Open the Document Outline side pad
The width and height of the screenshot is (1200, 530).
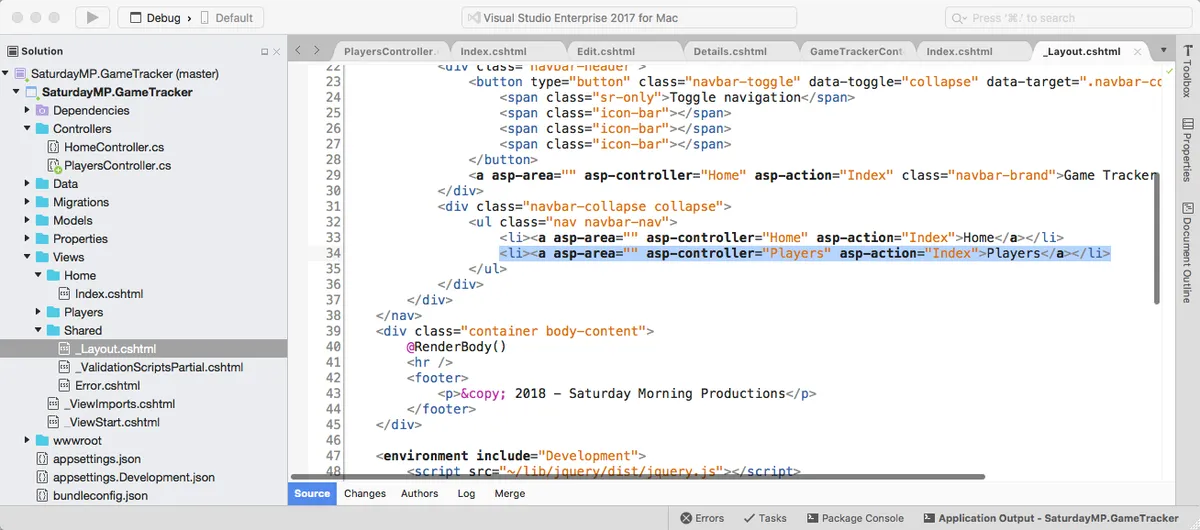pos(1187,252)
